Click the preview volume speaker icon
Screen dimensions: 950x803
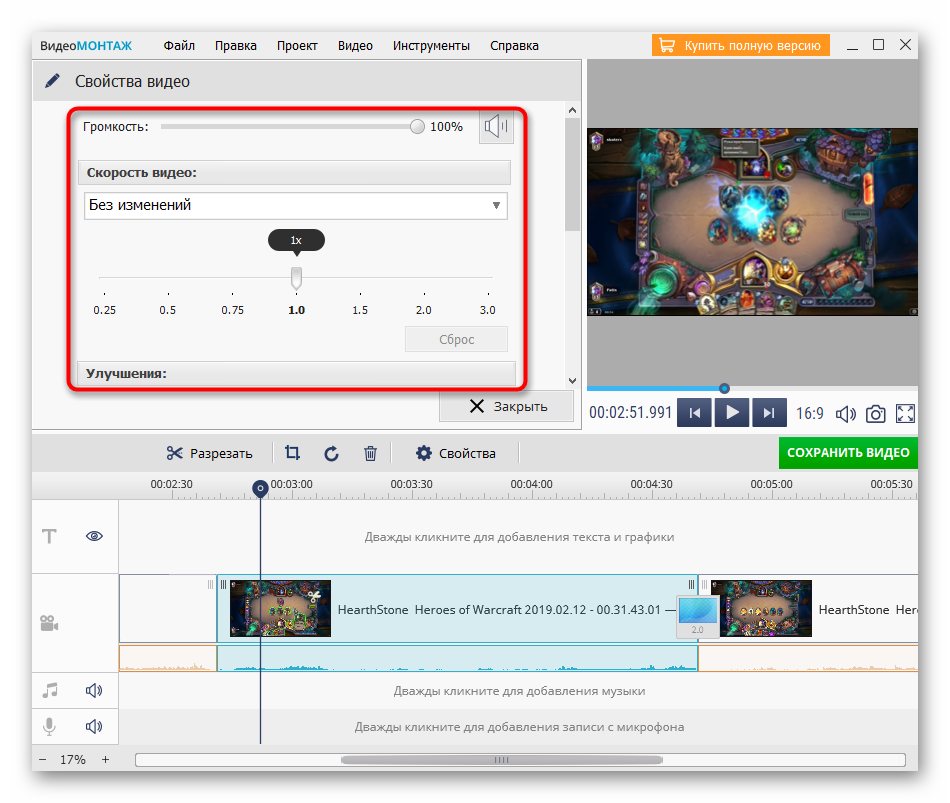coord(845,413)
